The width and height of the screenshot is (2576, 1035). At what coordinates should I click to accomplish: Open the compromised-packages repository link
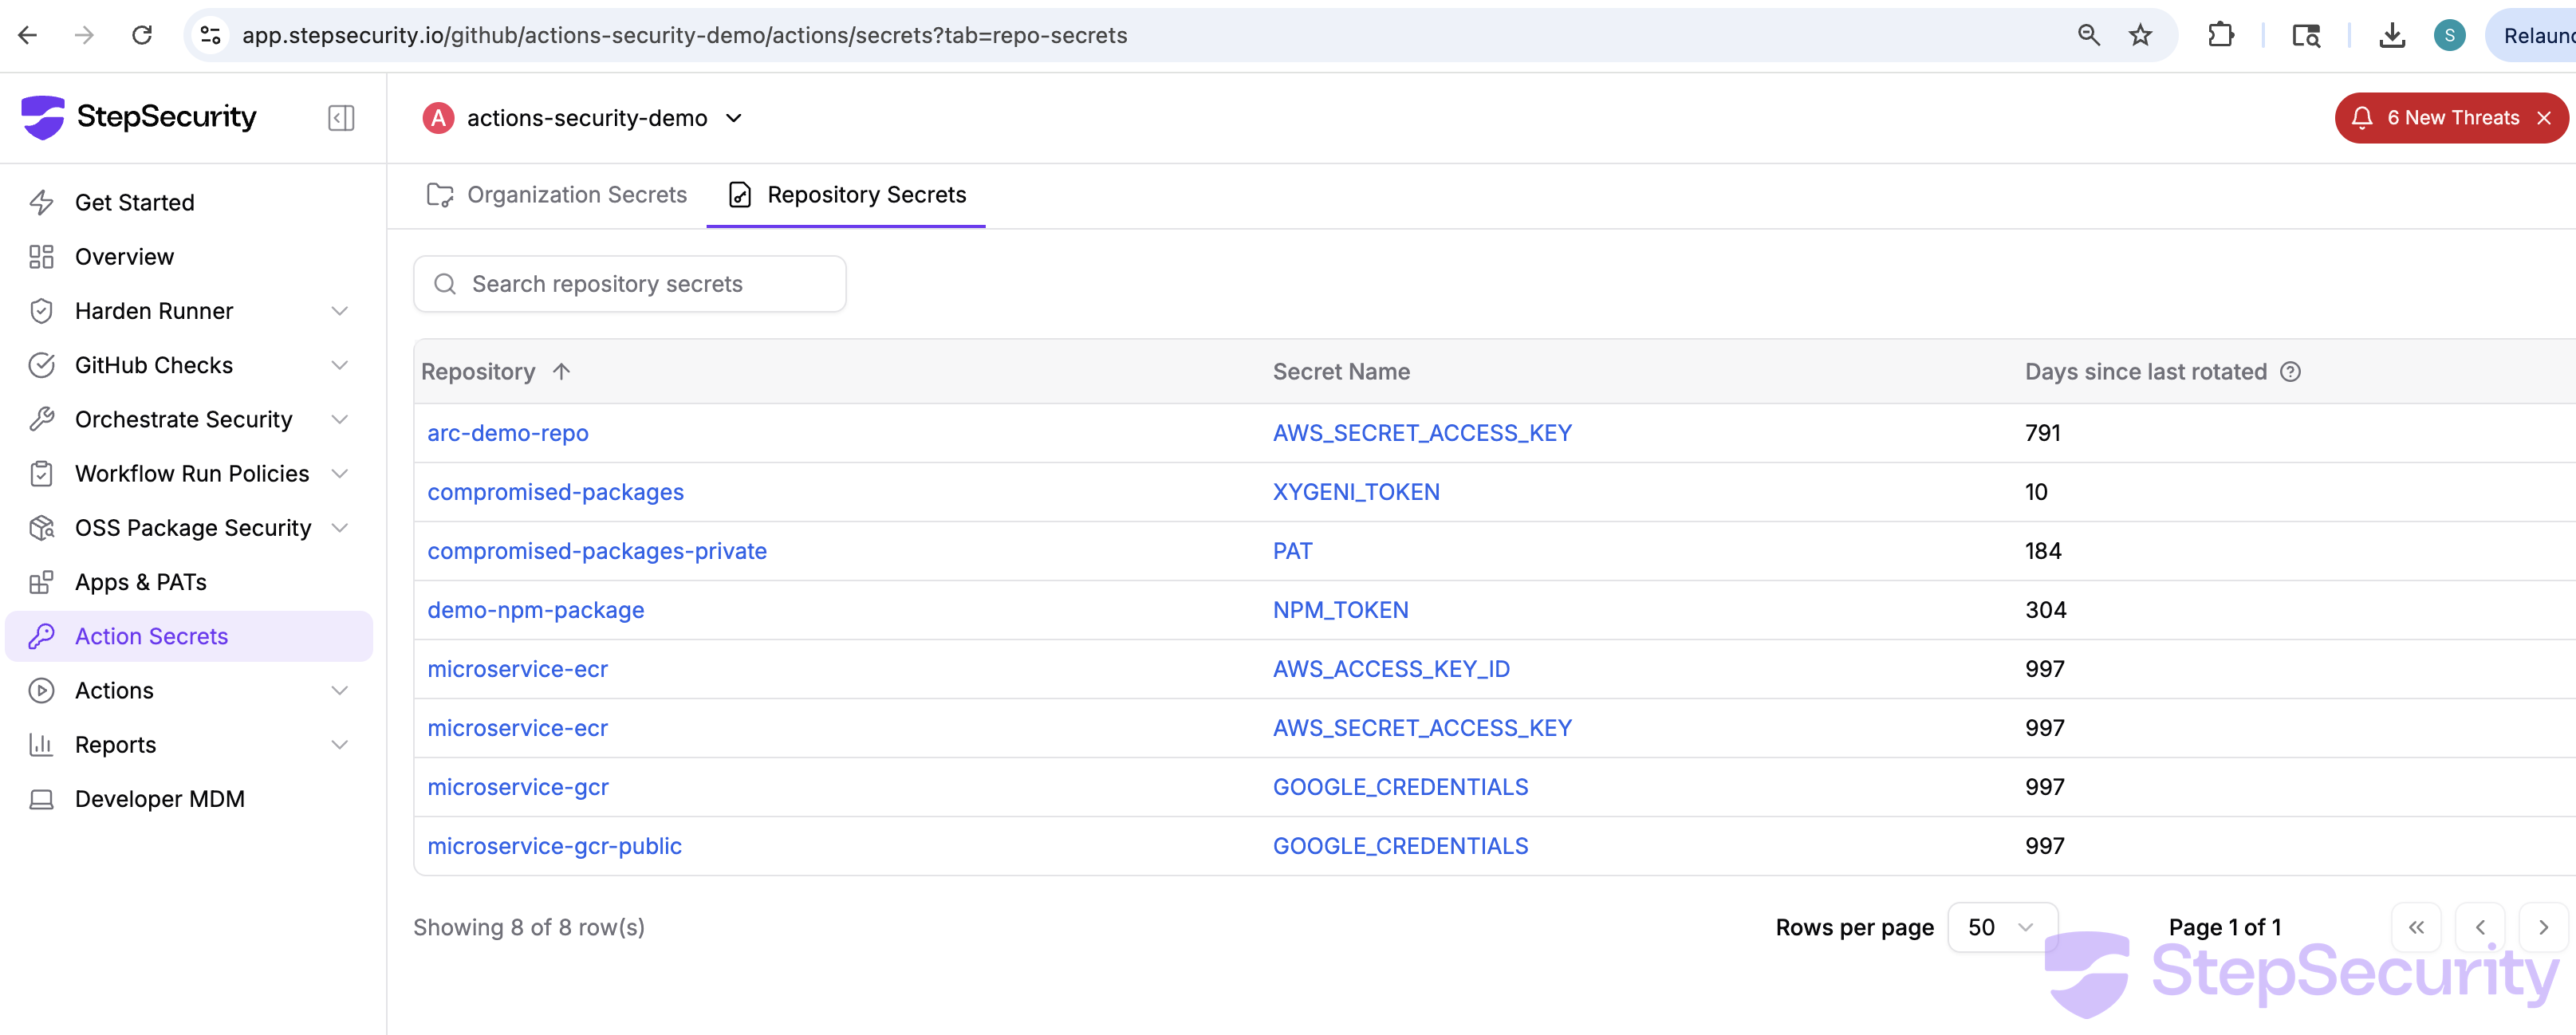pyautogui.click(x=555, y=492)
